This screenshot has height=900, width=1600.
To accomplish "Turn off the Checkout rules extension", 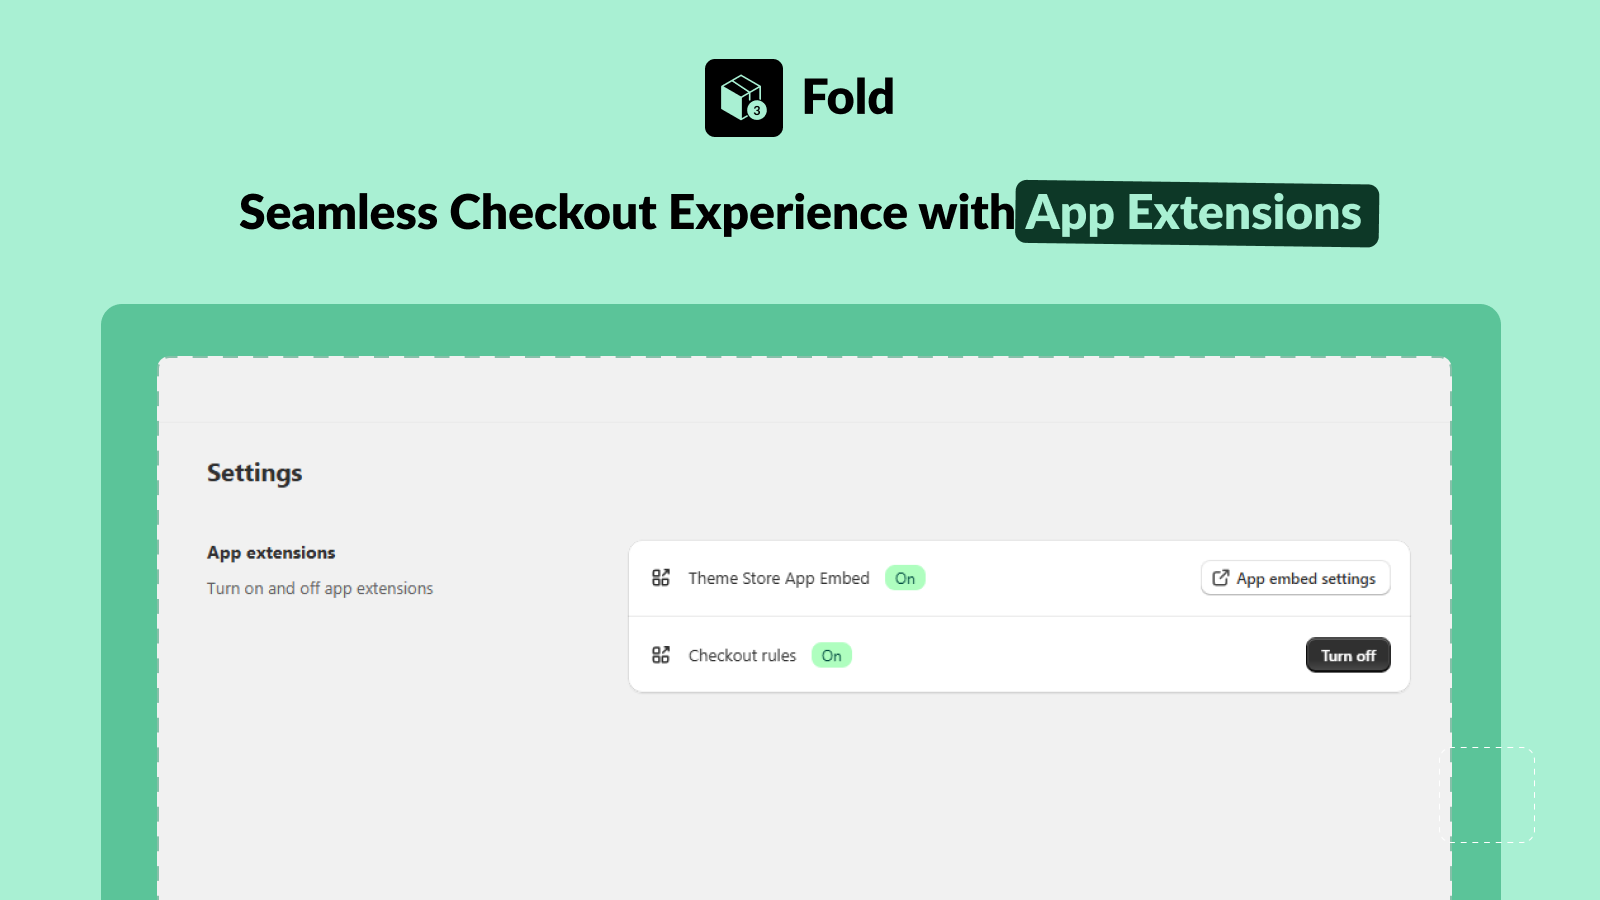I will tap(1348, 655).
